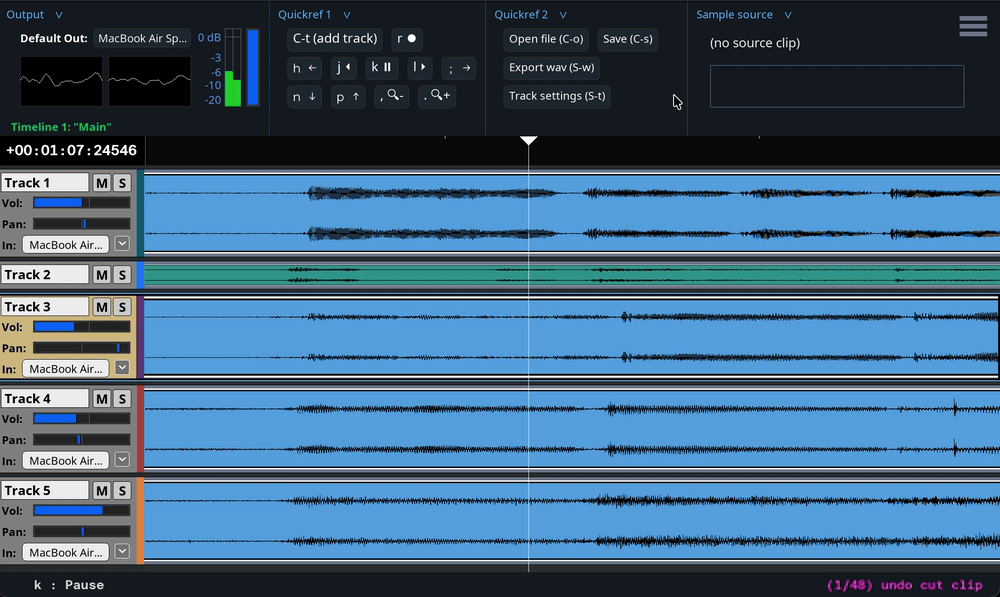Image resolution: width=1000 pixels, height=597 pixels.
Task: Expand the Track 4 input dropdown arrow
Action: (122, 460)
